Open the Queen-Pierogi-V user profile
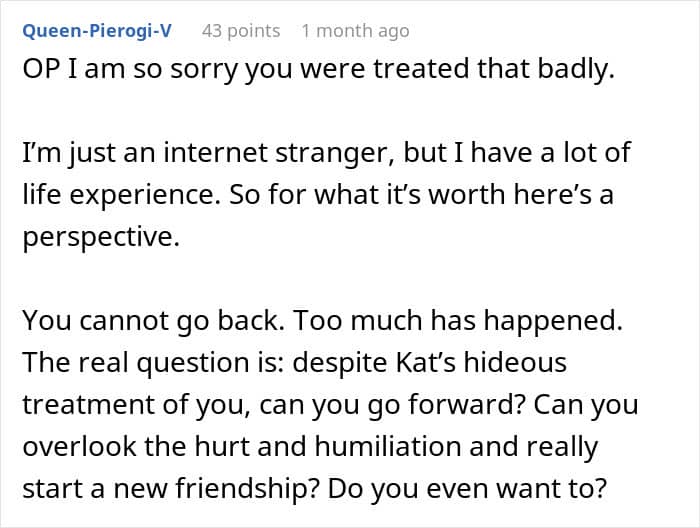Screen dimensions: 700x528 tap(96, 31)
